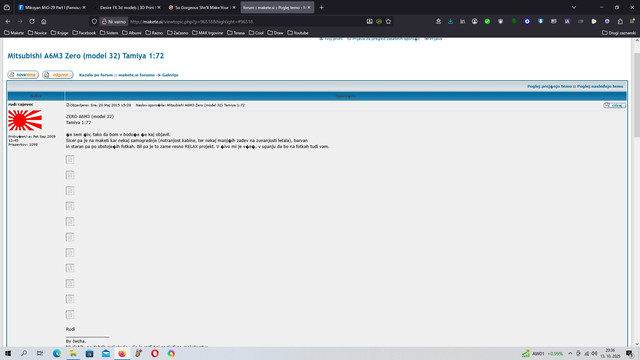Open Windows taskbar search
This screenshot has height=360, width=640.
tap(24, 353)
